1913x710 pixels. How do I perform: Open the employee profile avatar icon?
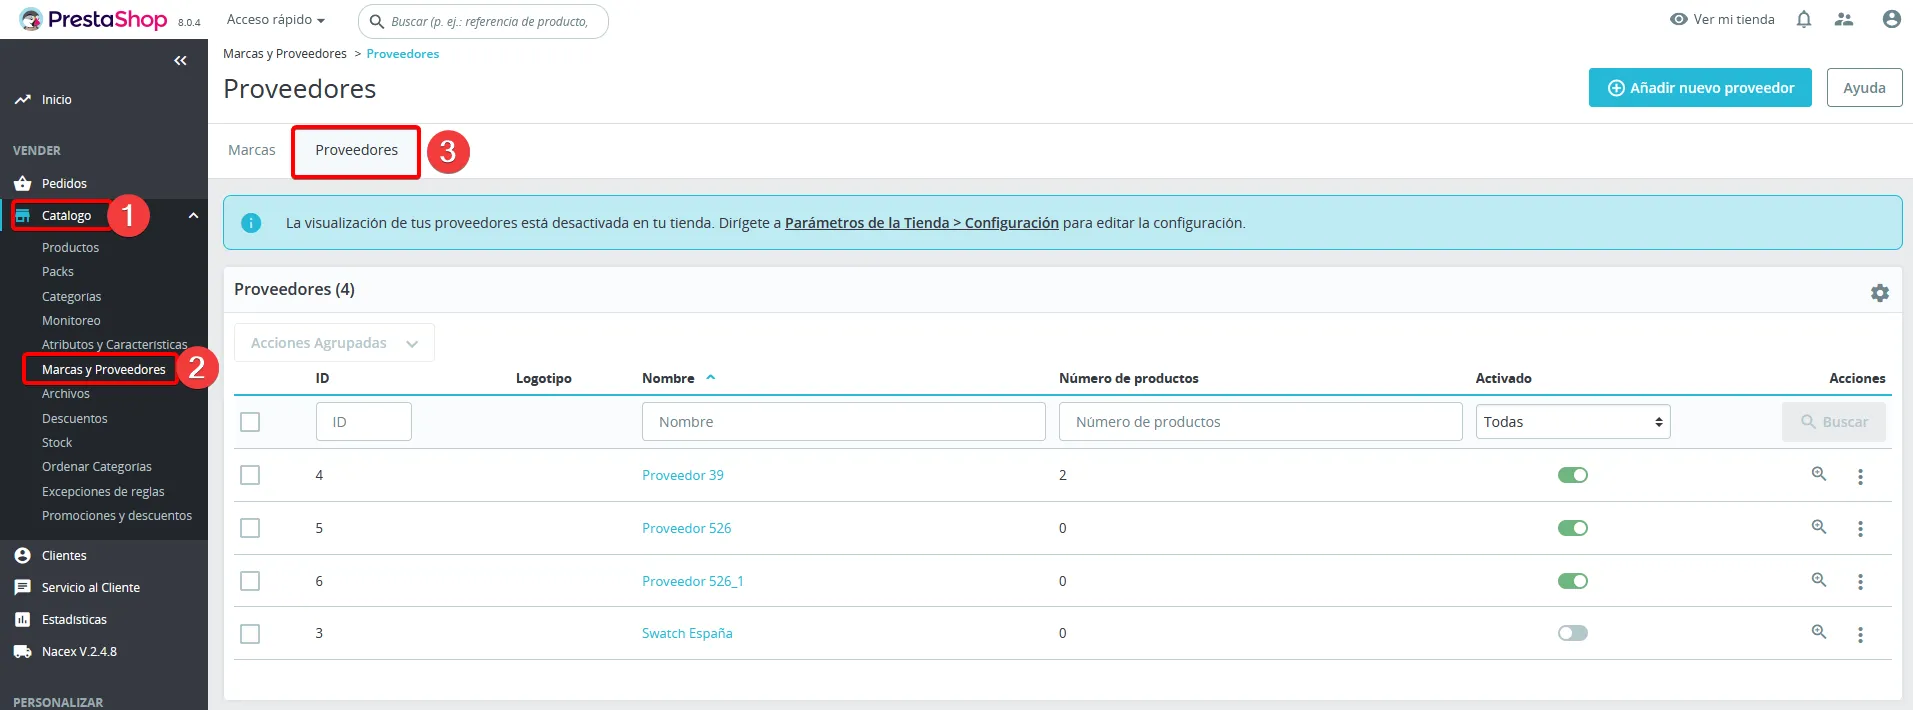coord(1891,19)
